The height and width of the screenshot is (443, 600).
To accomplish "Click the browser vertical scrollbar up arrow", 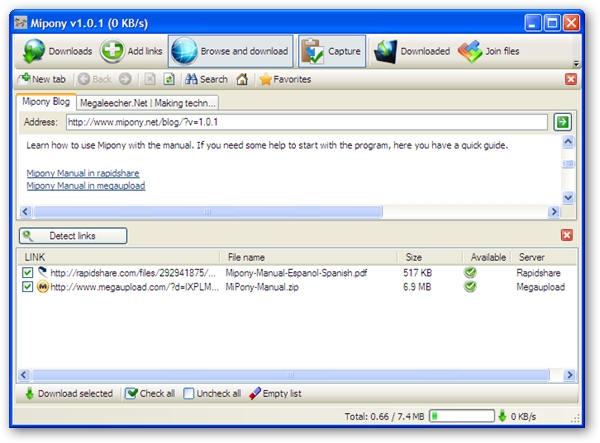I will click(x=568, y=142).
